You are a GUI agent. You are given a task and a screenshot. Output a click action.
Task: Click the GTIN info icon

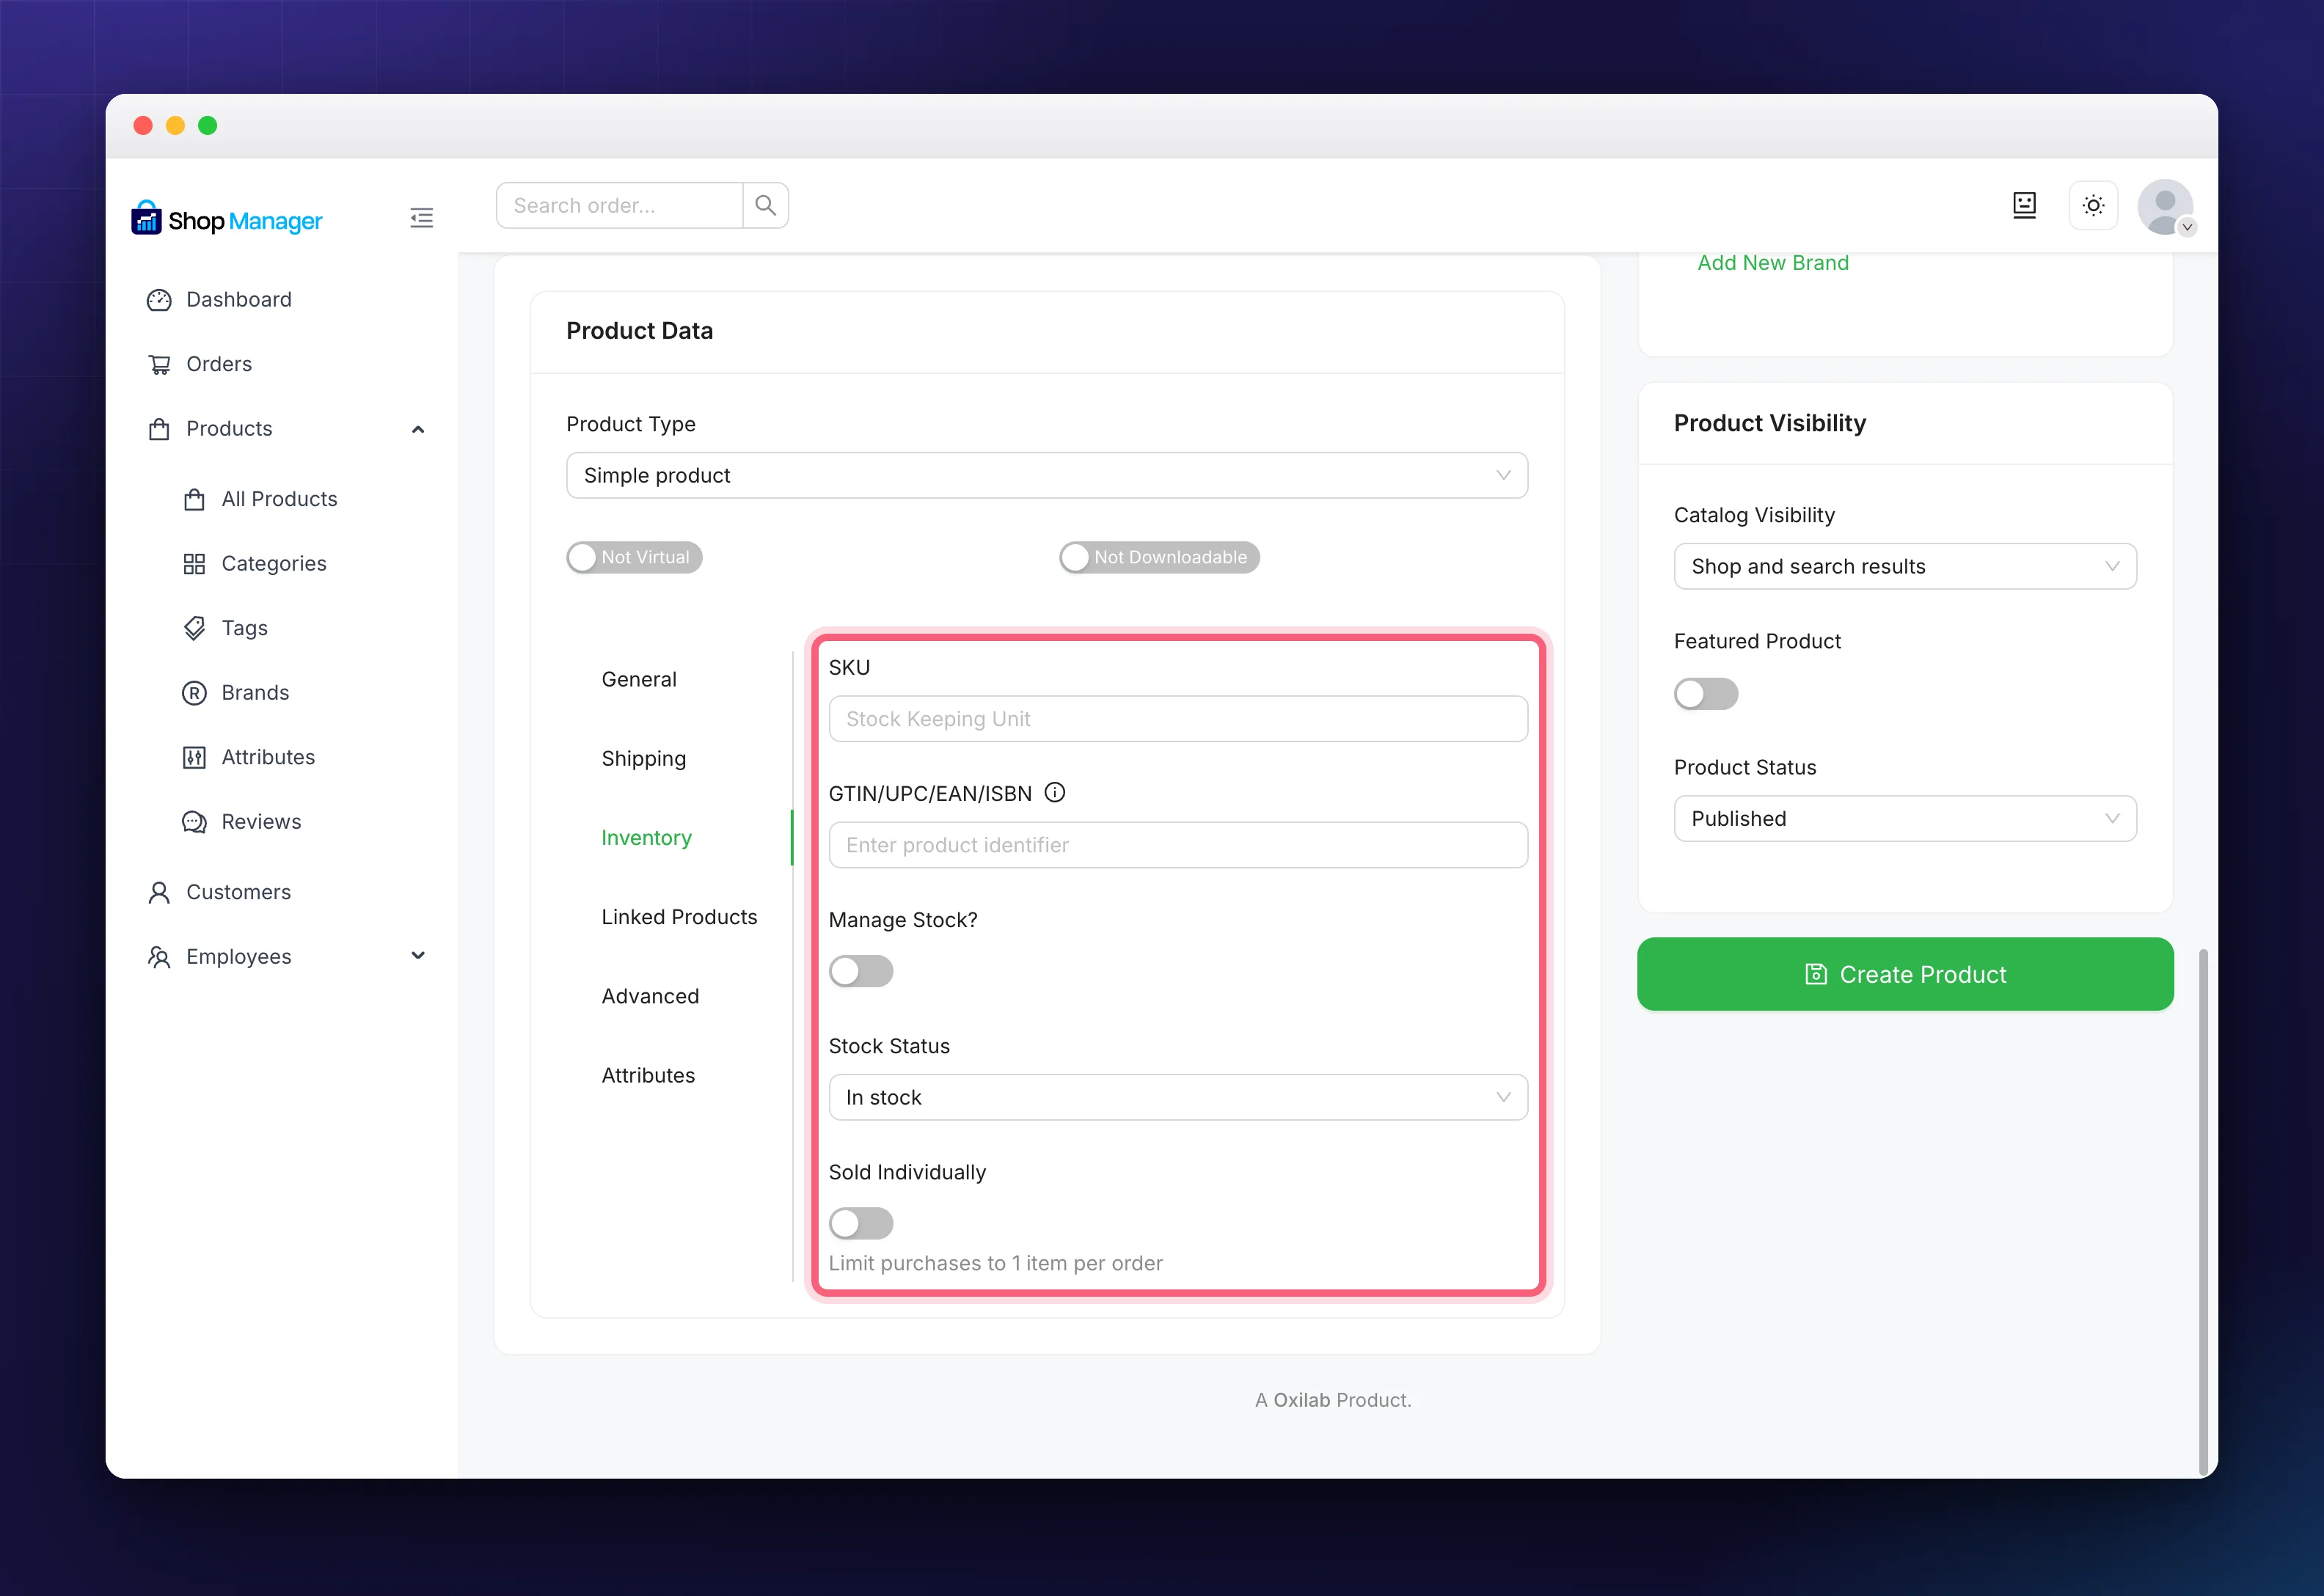point(1054,793)
